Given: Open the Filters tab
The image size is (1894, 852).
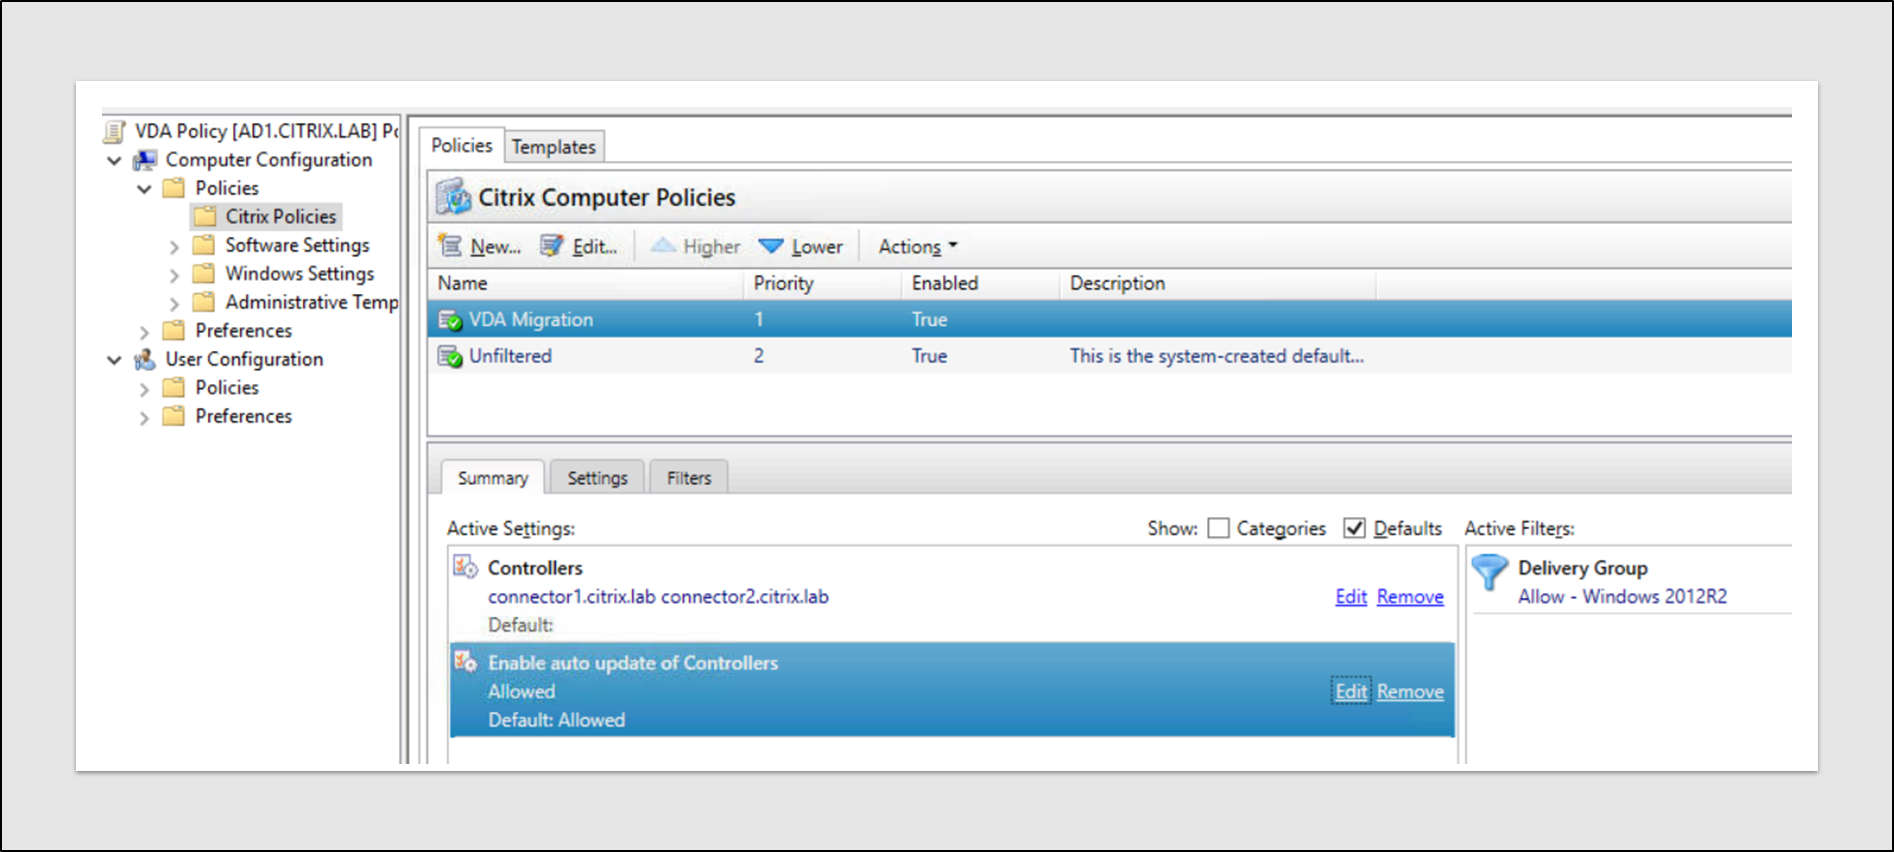Looking at the screenshot, I should (689, 478).
